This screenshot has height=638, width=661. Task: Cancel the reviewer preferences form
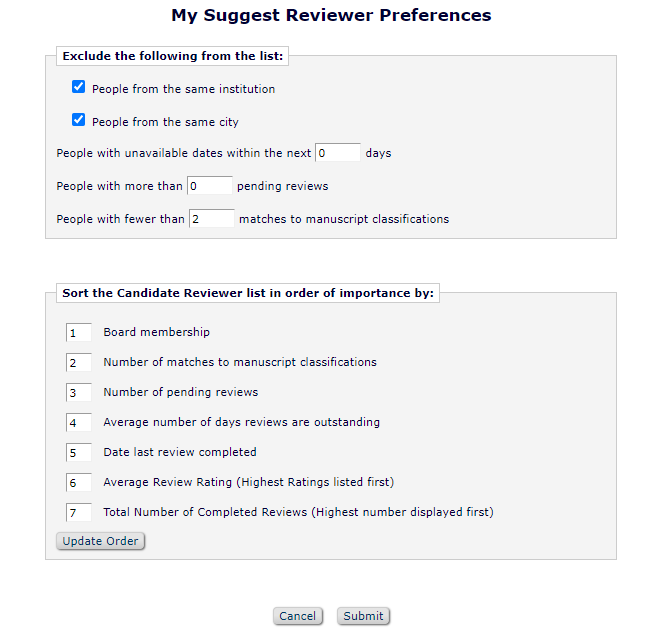click(297, 616)
